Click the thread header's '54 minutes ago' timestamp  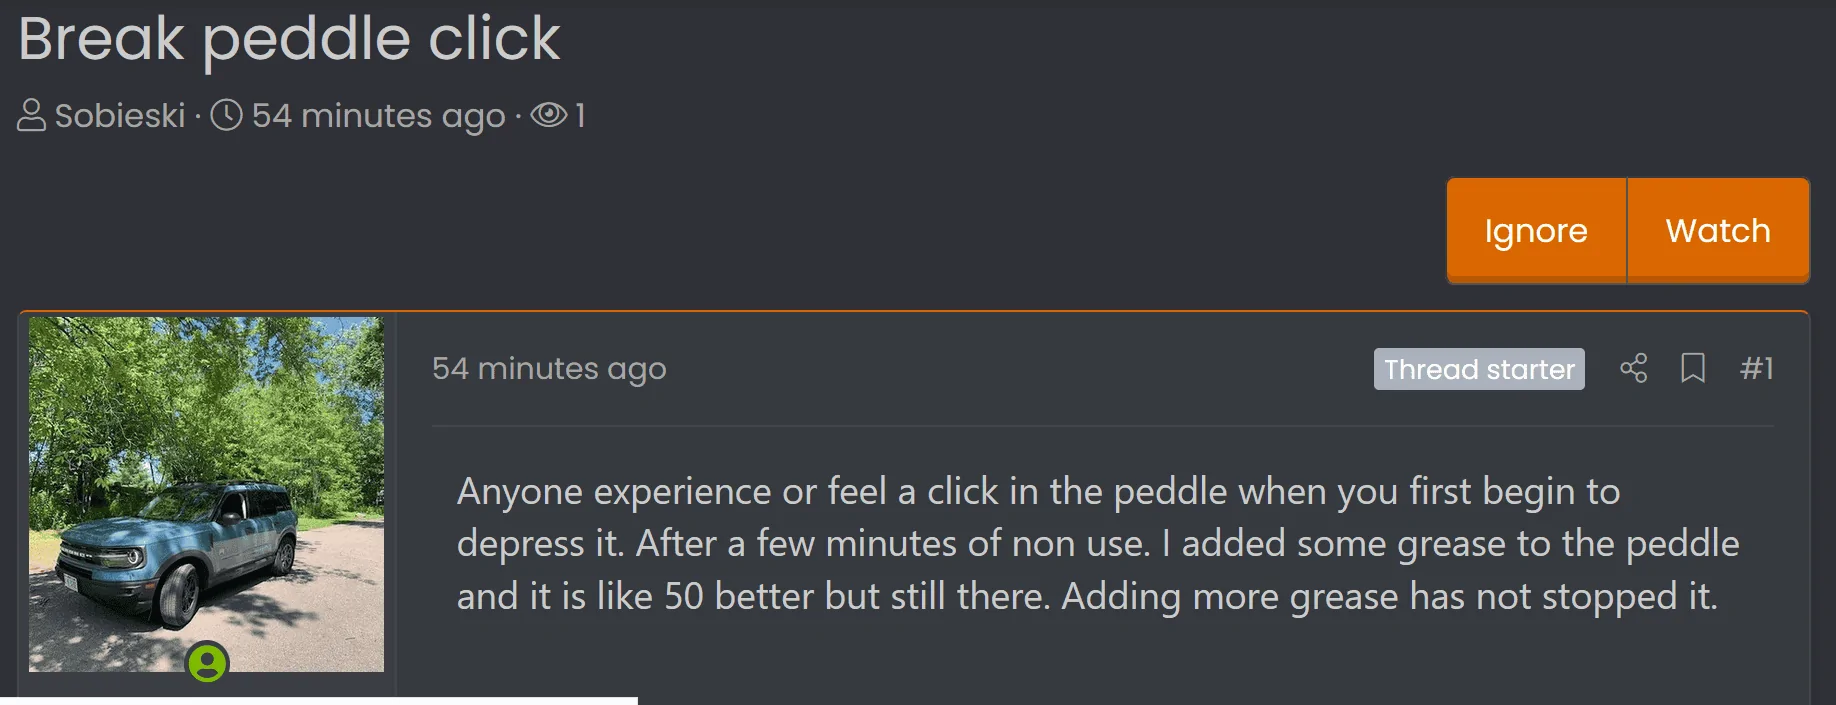[x=378, y=116]
